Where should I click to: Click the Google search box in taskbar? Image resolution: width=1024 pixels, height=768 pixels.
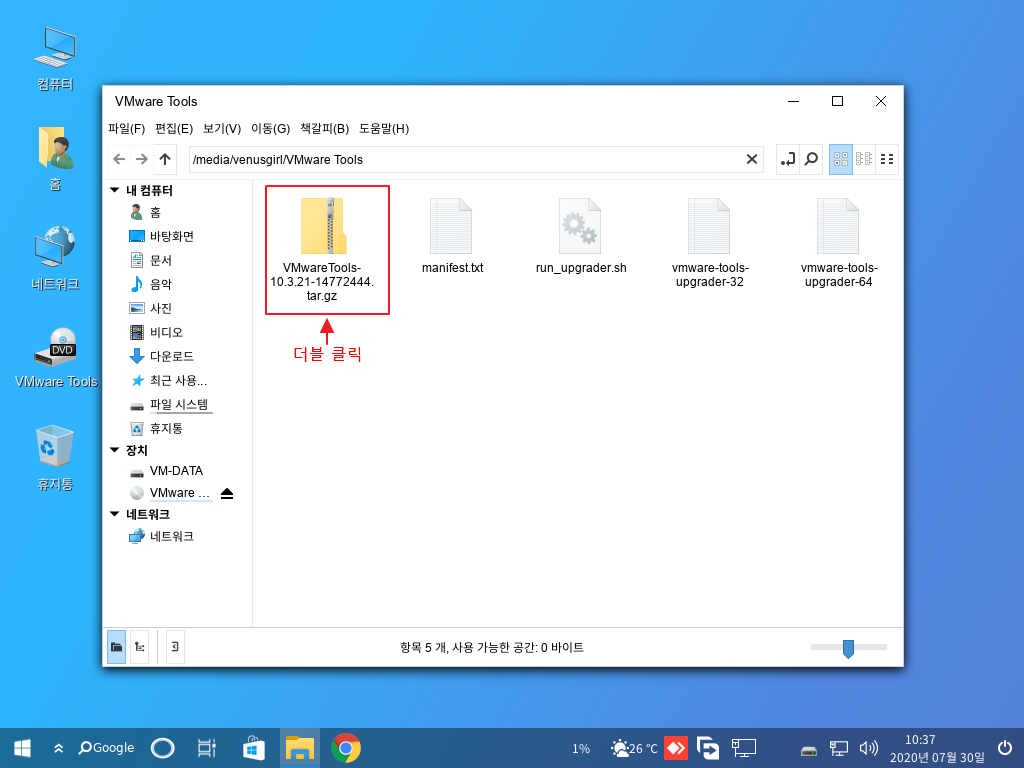pyautogui.click(x=106, y=748)
